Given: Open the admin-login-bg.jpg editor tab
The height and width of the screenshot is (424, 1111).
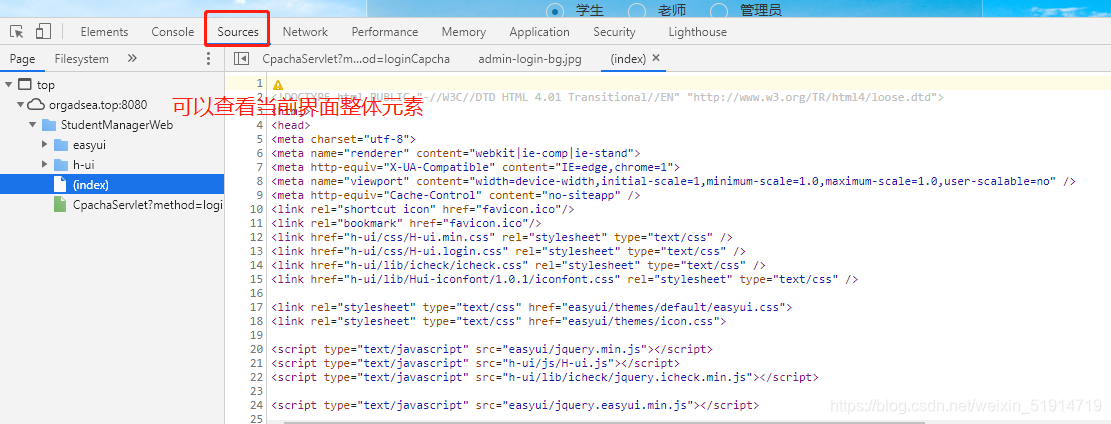Looking at the screenshot, I should pos(530,59).
